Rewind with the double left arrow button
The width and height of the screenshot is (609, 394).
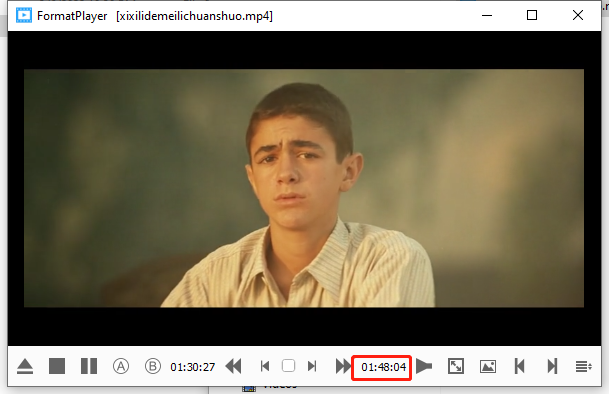[233, 366]
